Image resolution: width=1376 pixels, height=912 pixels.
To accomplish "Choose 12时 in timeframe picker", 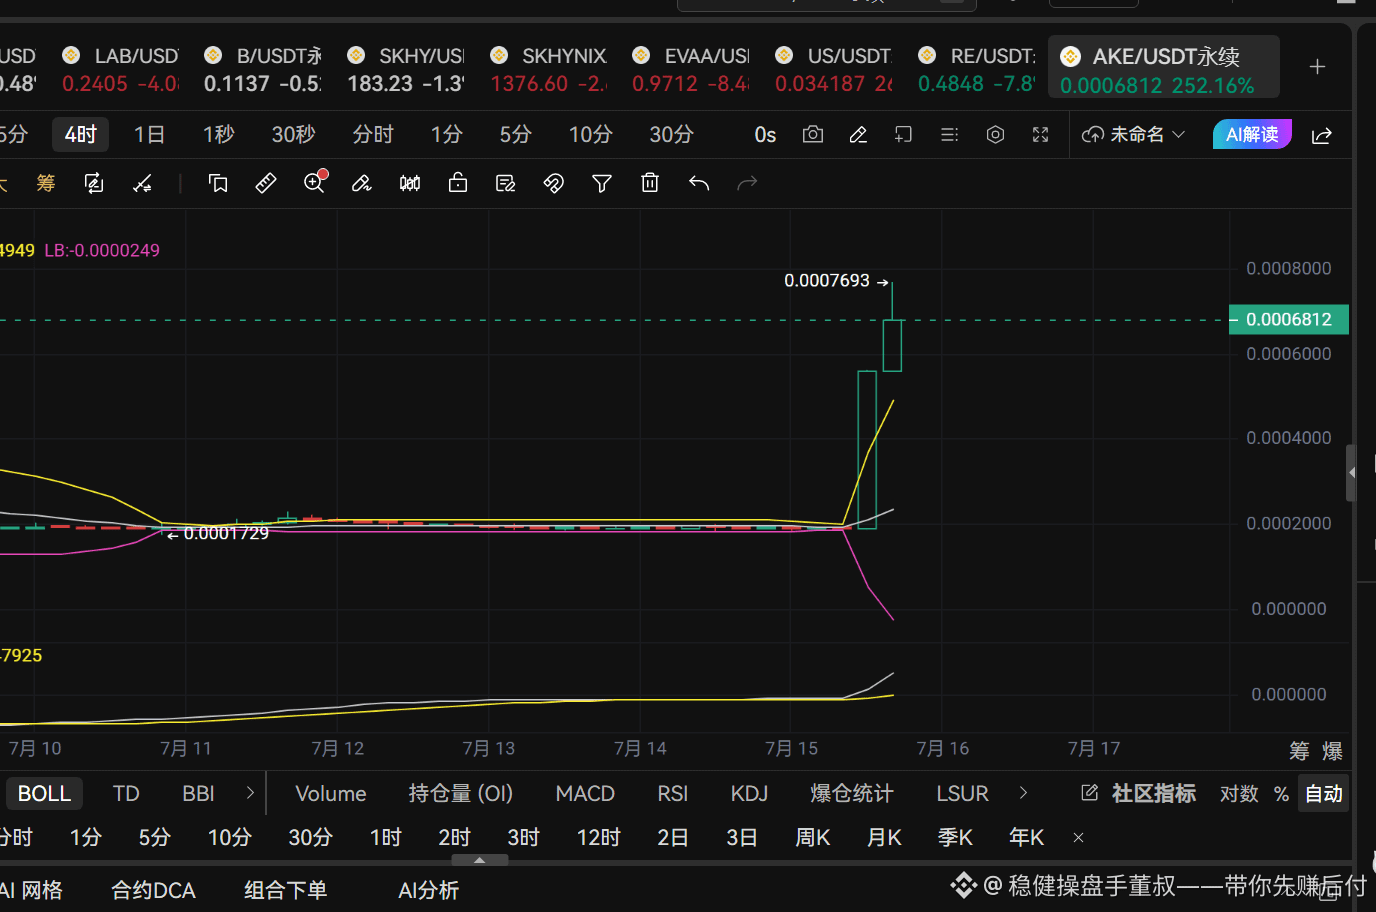I will click(599, 838).
